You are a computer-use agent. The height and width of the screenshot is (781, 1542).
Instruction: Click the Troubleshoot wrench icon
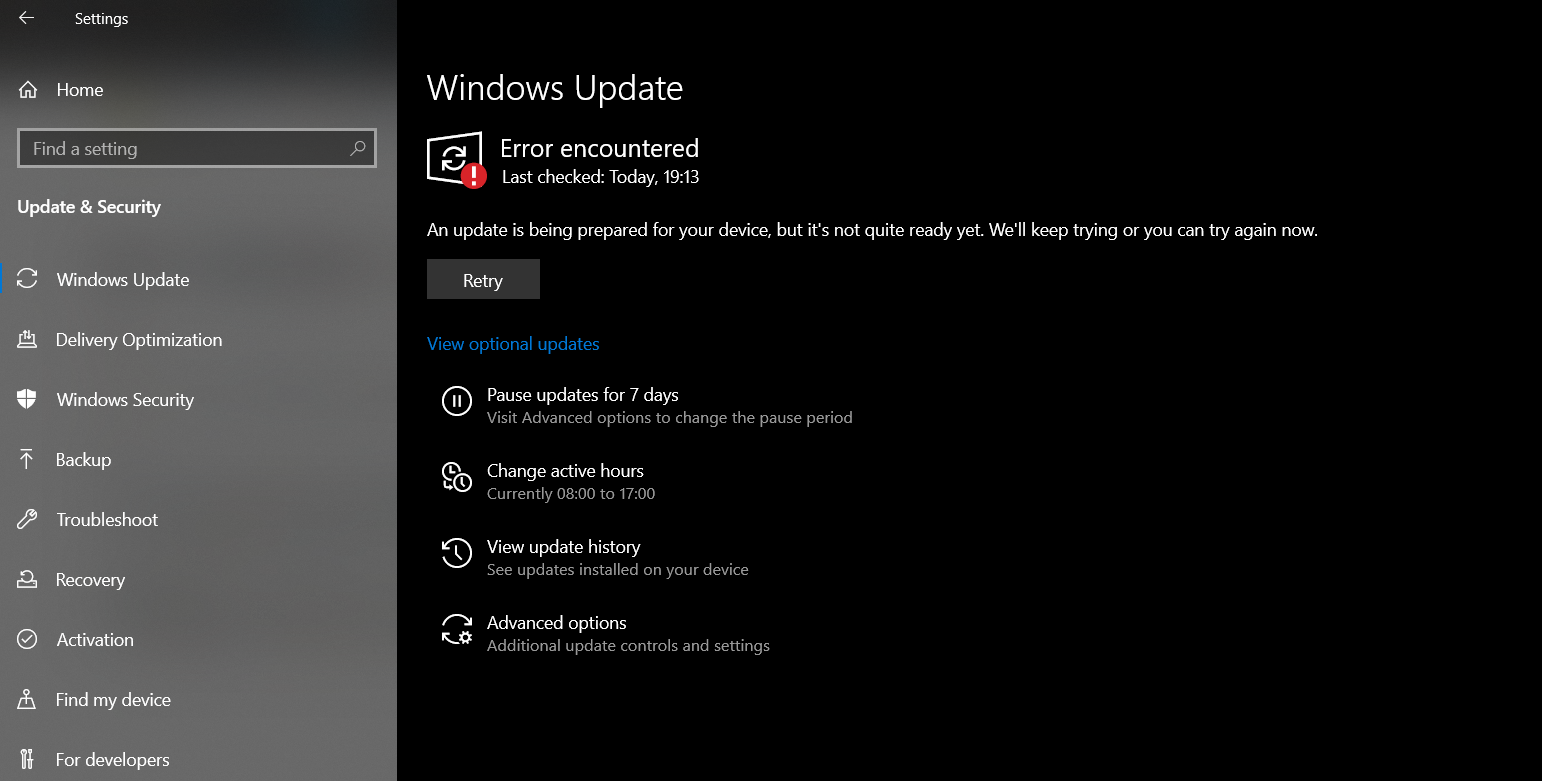(x=28, y=520)
